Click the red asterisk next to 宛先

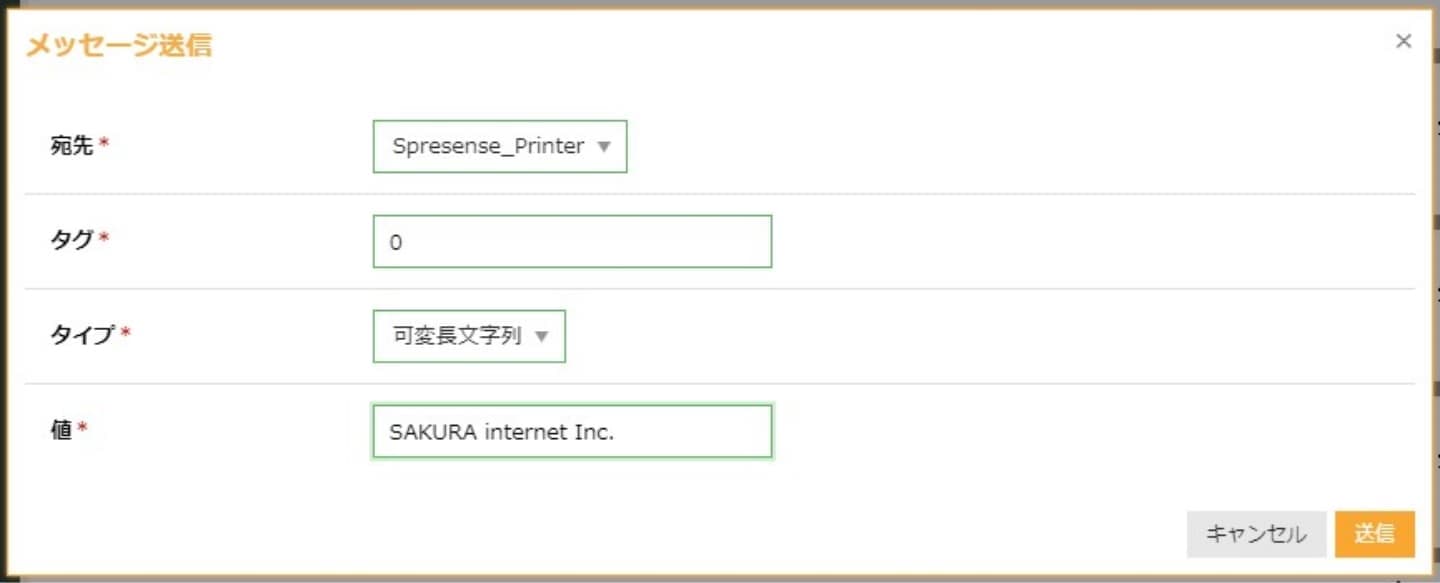[x=104, y=146]
